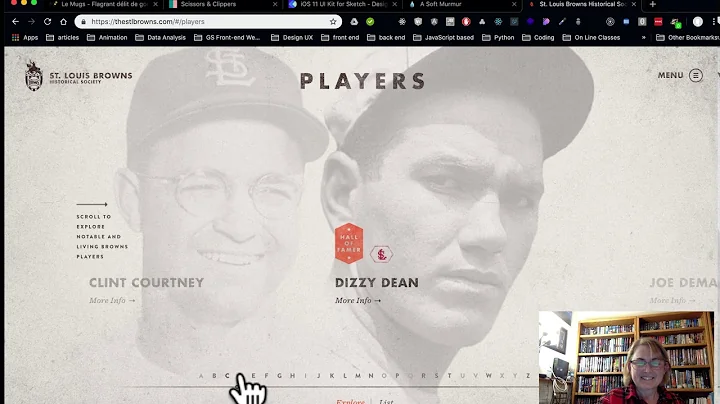Jump to letter G in alphabet index
This screenshot has height=404, width=720.
pyautogui.click(x=279, y=376)
